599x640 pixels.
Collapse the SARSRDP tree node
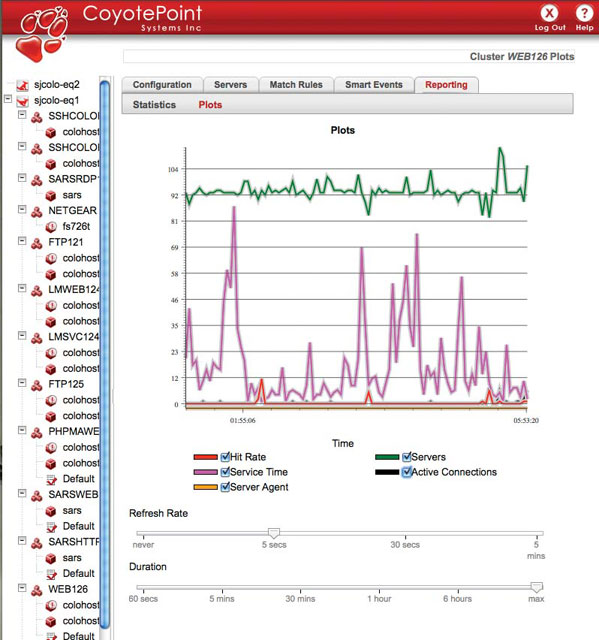pos(22,178)
